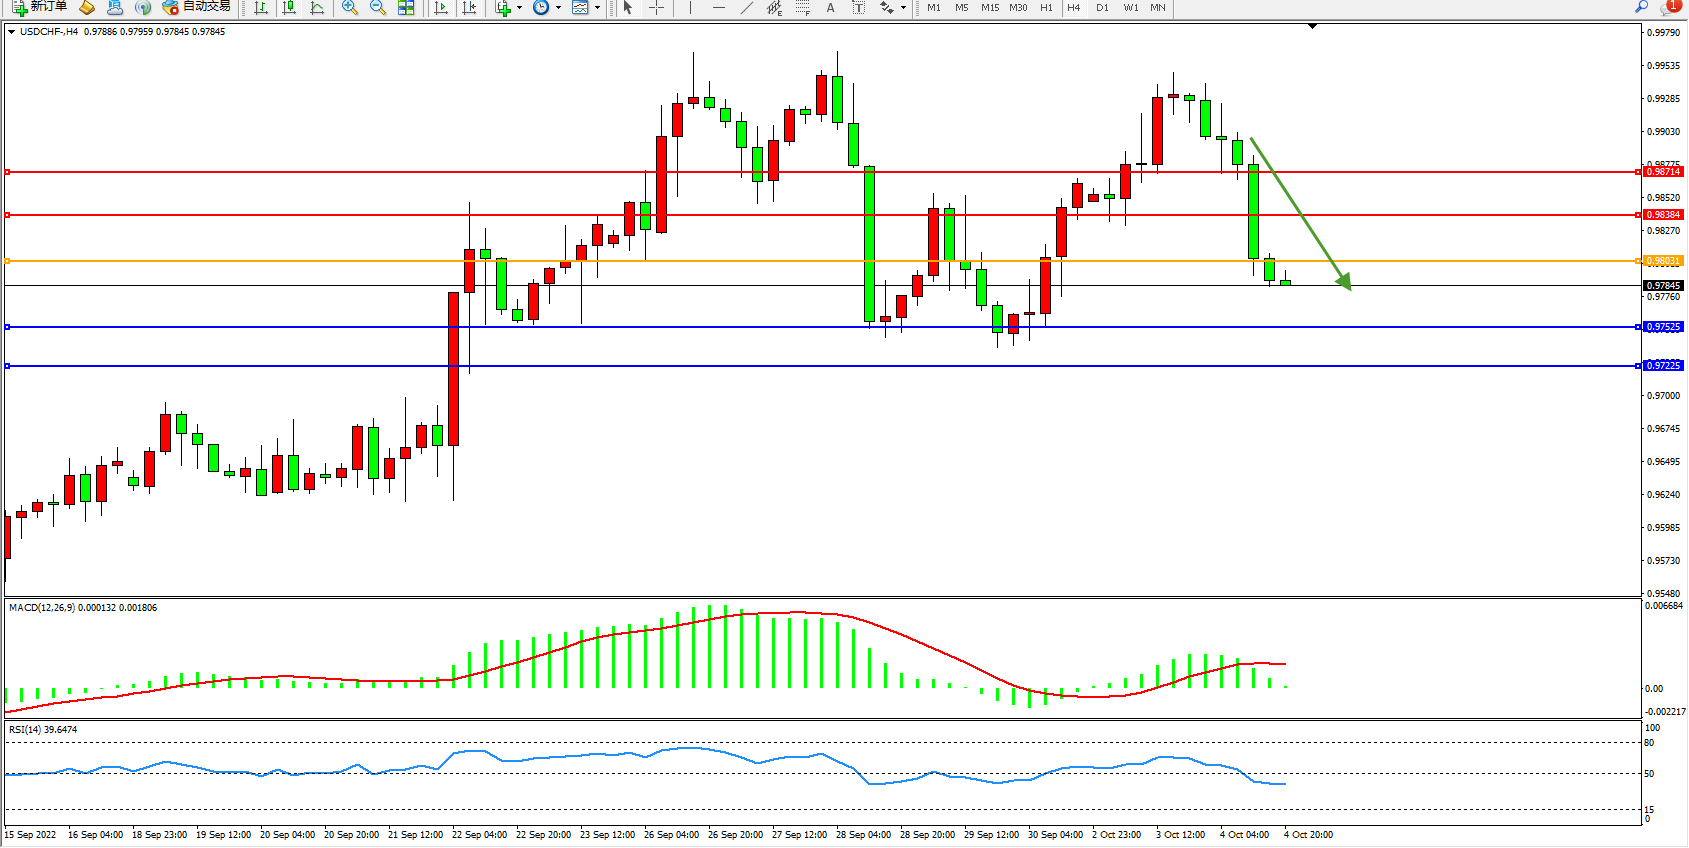Select the M15 timeframe
Screen dimensions: 1689x848
990,7
